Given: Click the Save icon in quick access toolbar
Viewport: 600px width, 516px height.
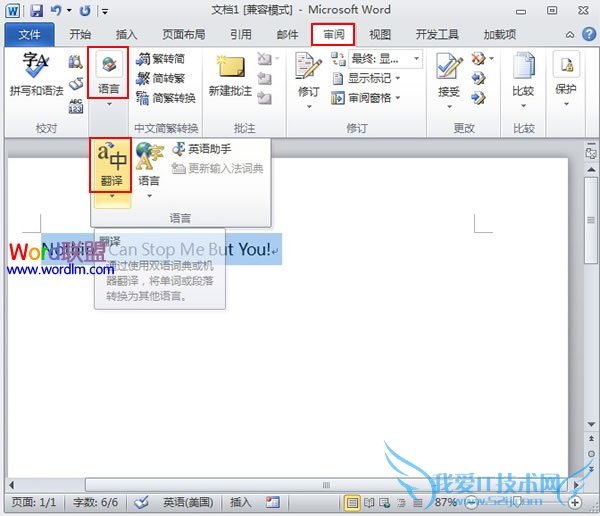Looking at the screenshot, I should [x=36, y=10].
